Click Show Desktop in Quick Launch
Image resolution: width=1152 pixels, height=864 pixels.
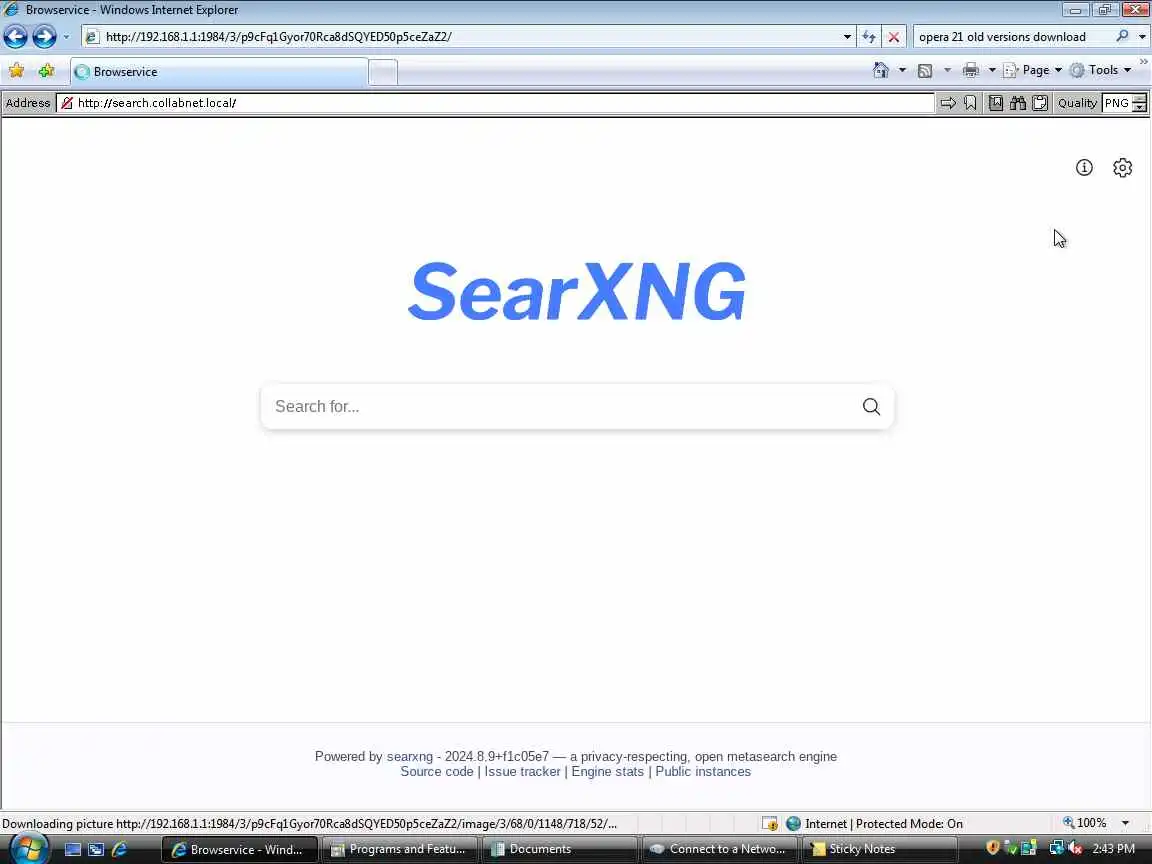pyautogui.click(x=73, y=849)
